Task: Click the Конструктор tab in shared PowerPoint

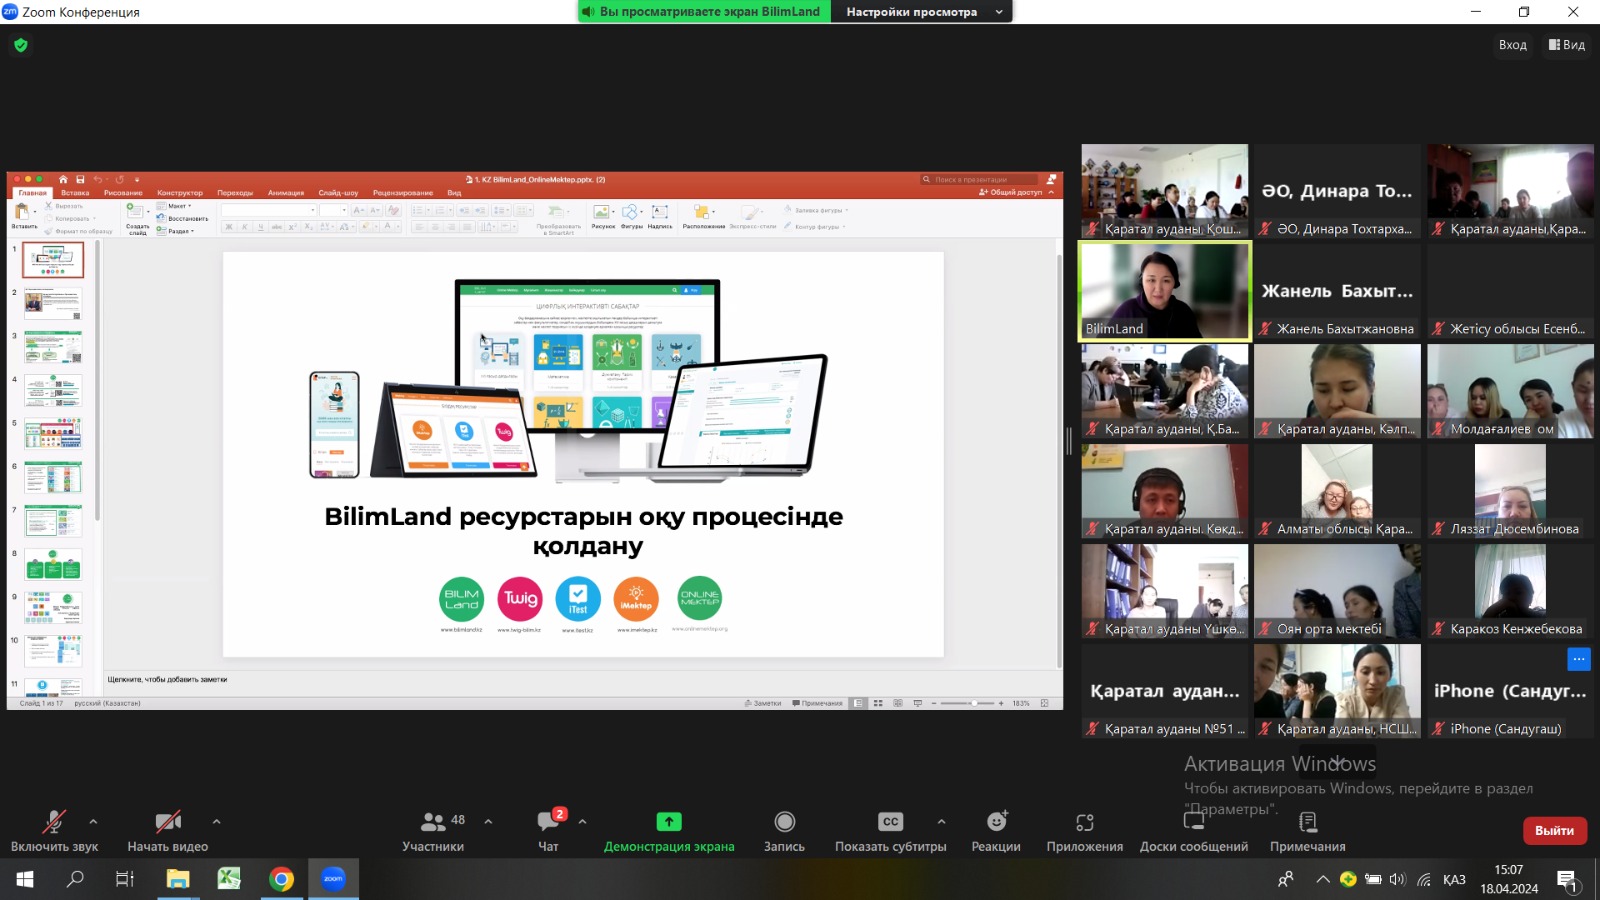Action: (180, 193)
